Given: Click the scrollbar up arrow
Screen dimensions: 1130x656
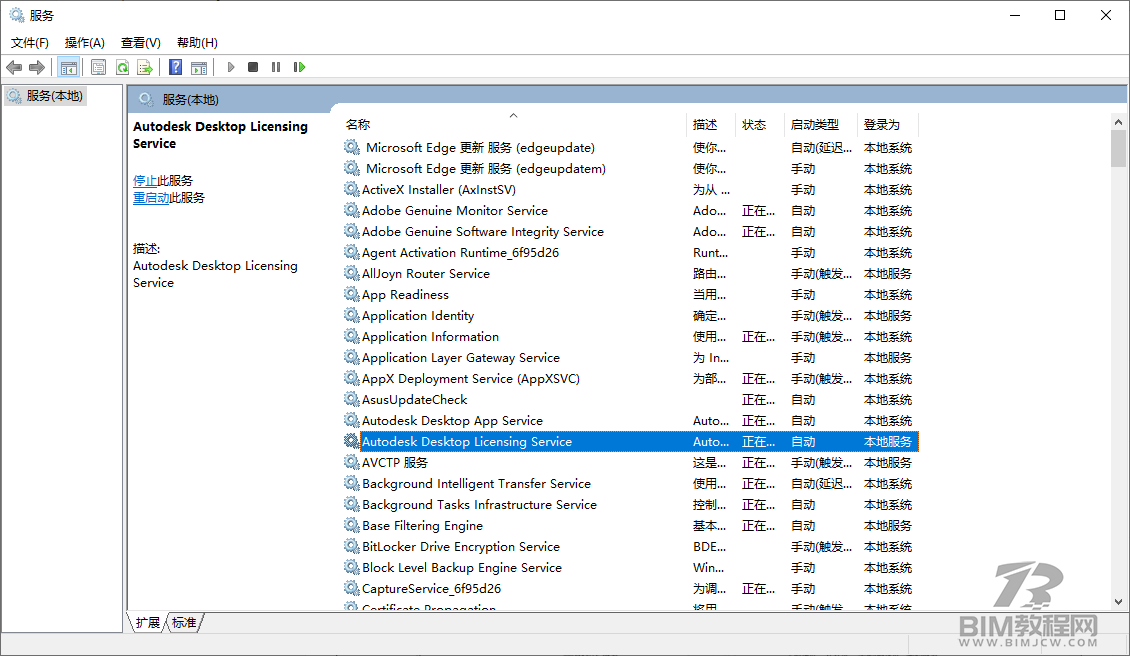Looking at the screenshot, I should click(x=1118, y=122).
